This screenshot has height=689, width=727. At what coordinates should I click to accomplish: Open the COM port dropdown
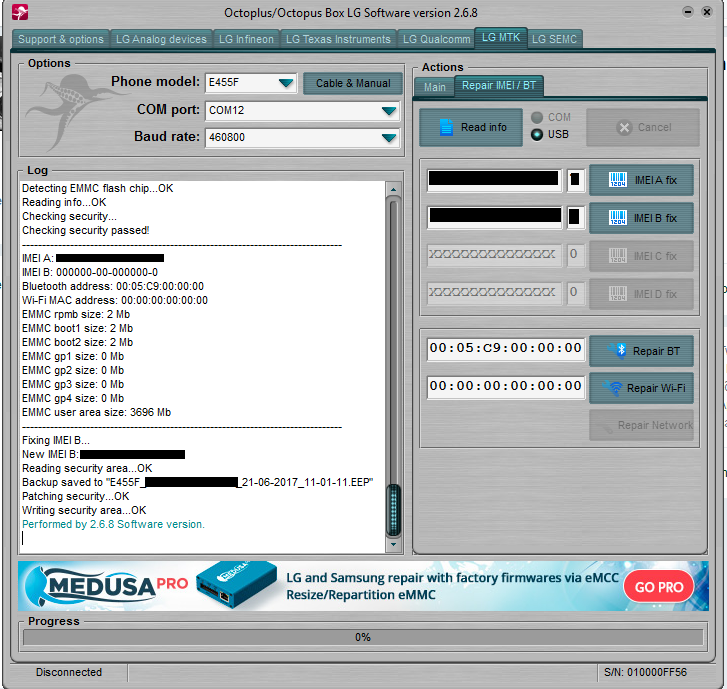coord(389,111)
